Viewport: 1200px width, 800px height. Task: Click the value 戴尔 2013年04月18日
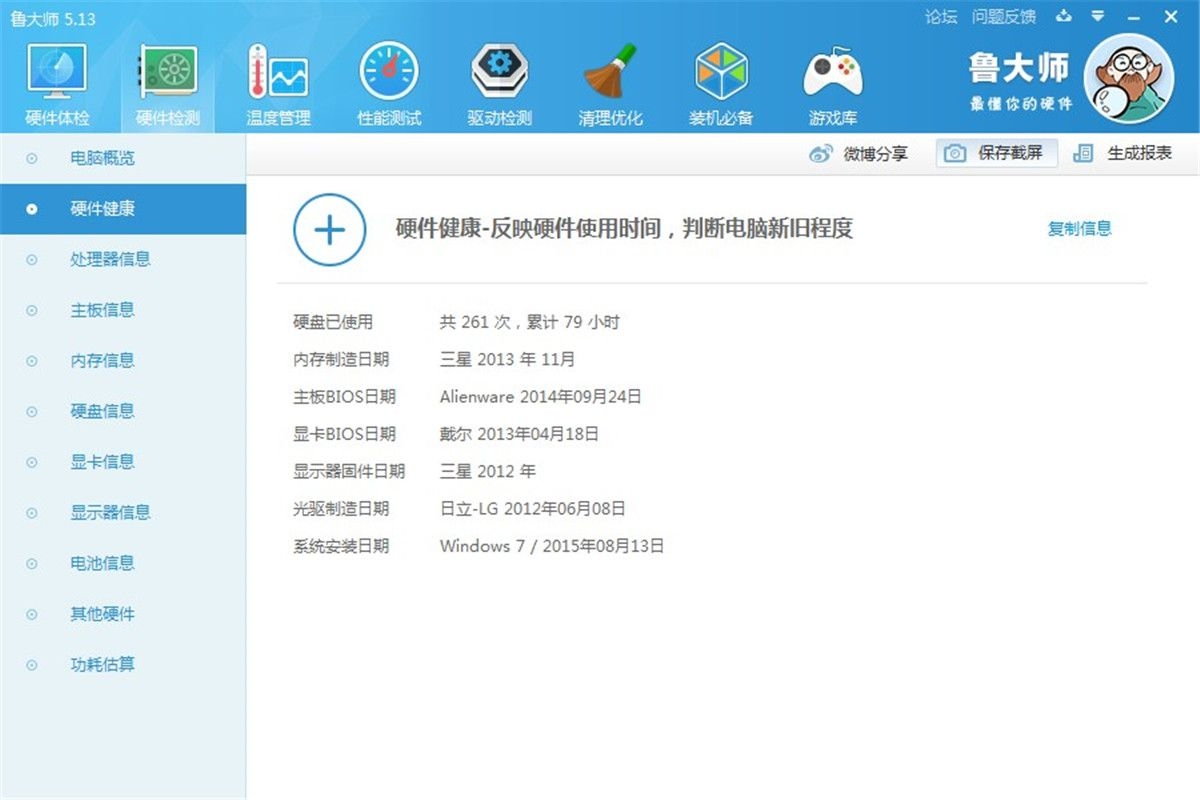(520, 434)
